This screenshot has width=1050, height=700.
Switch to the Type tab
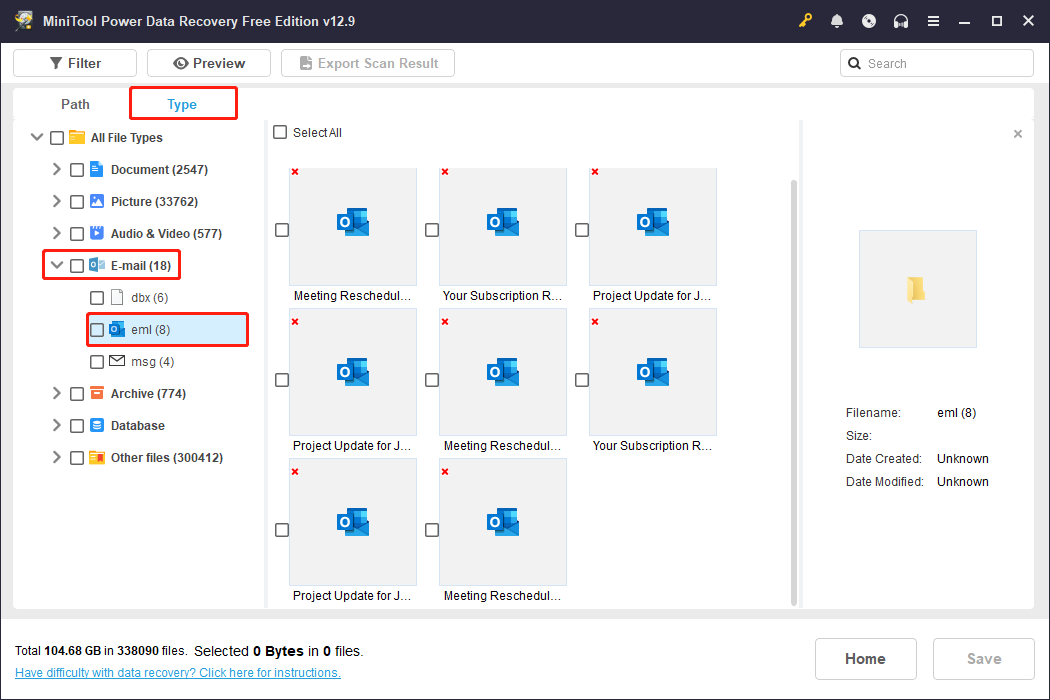[x=182, y=104]
